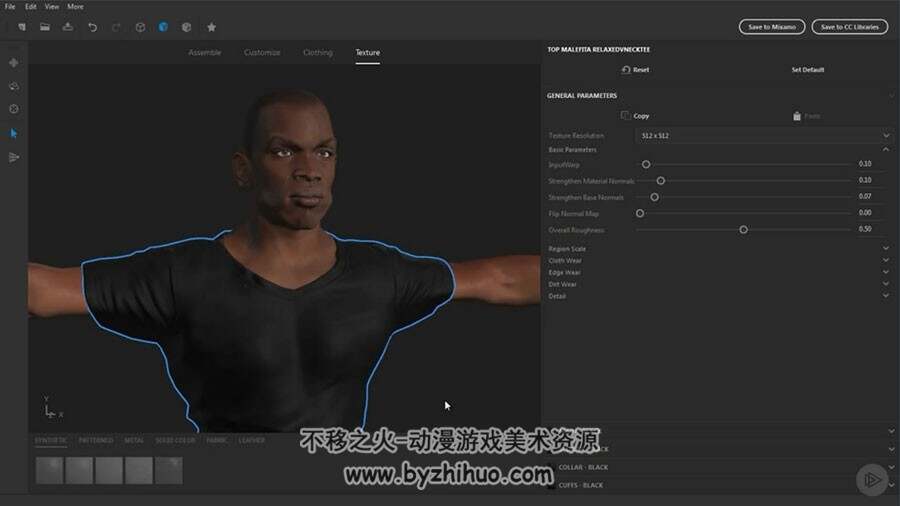
Task: Choose the blue Select arrow tool
Action: pos(14,133)
